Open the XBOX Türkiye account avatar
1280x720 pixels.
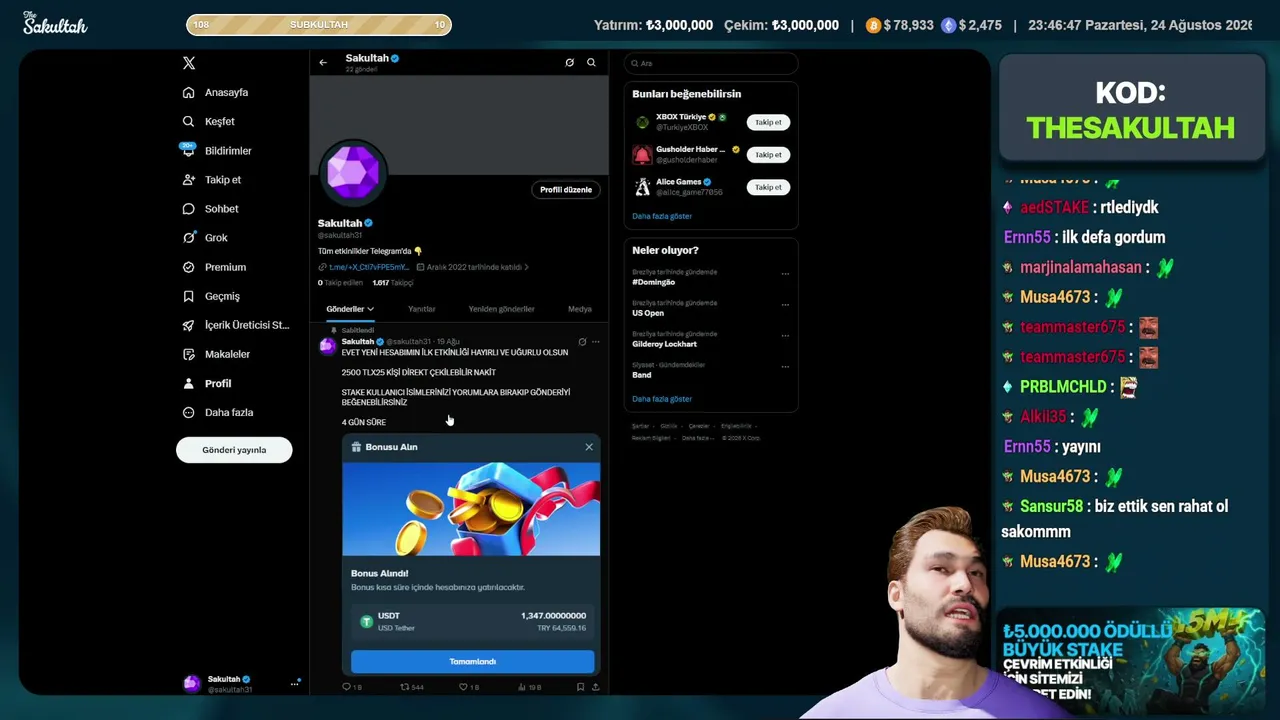click(642, 122)
